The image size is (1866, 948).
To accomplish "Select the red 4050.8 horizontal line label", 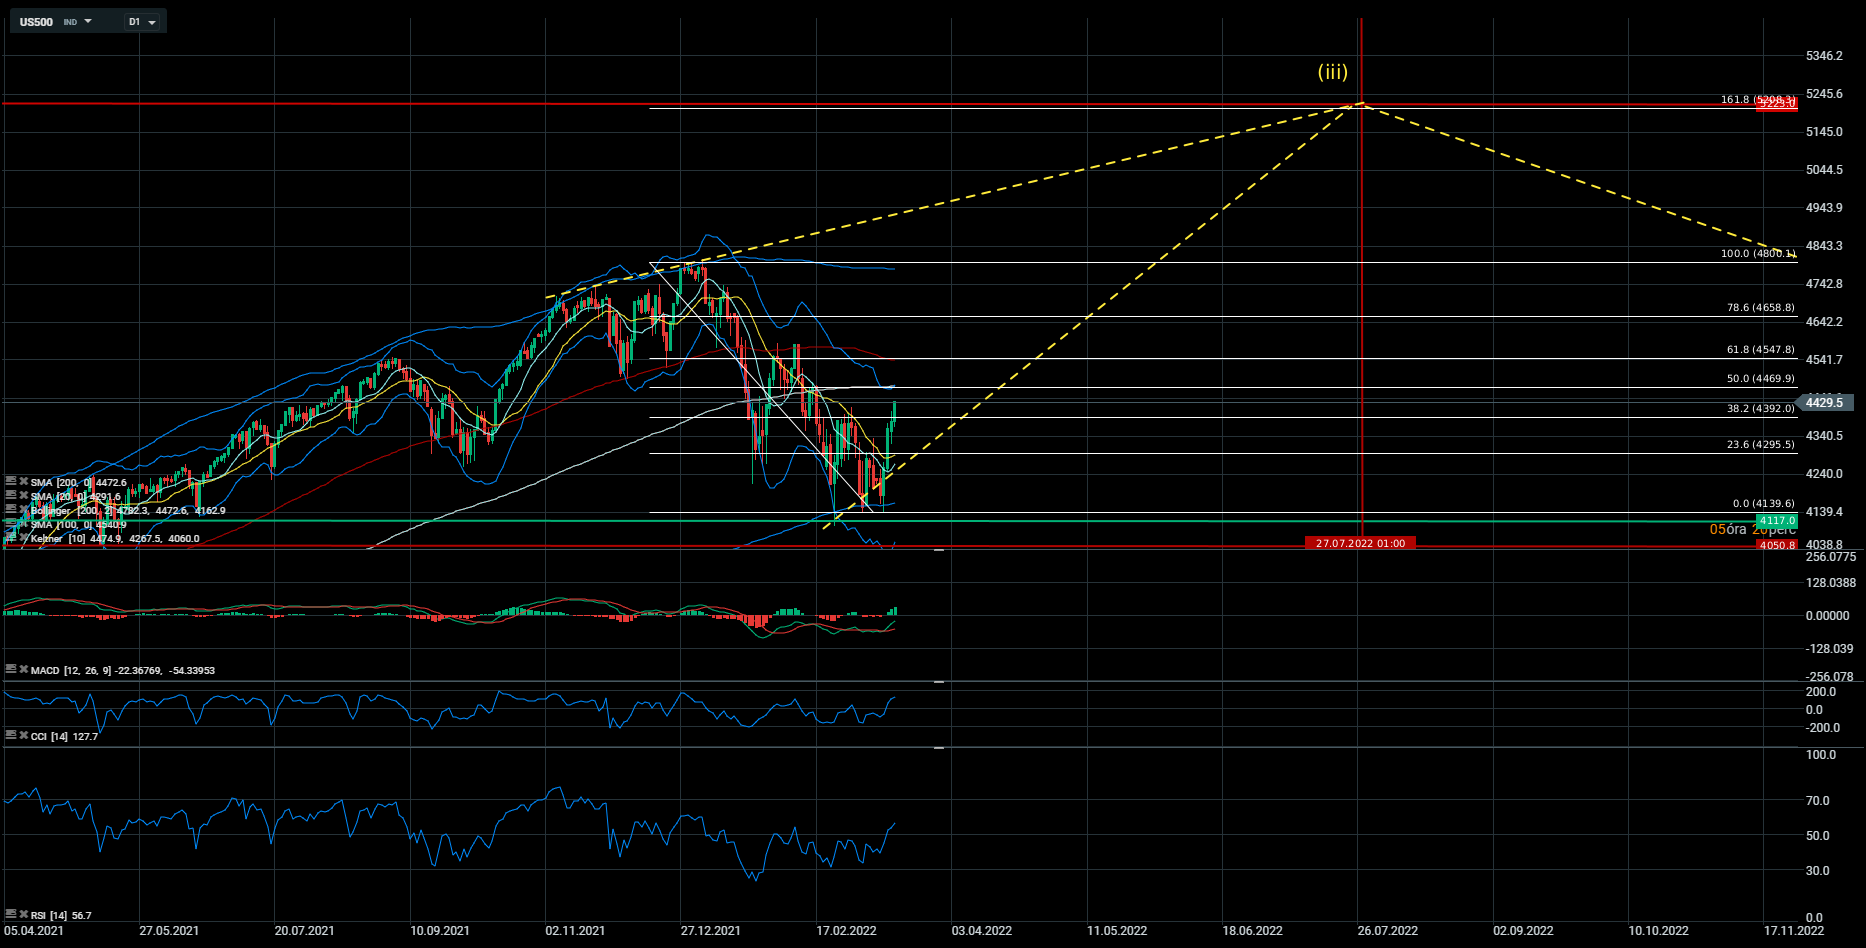I will pyautogui.click(x=1777, y=545).
